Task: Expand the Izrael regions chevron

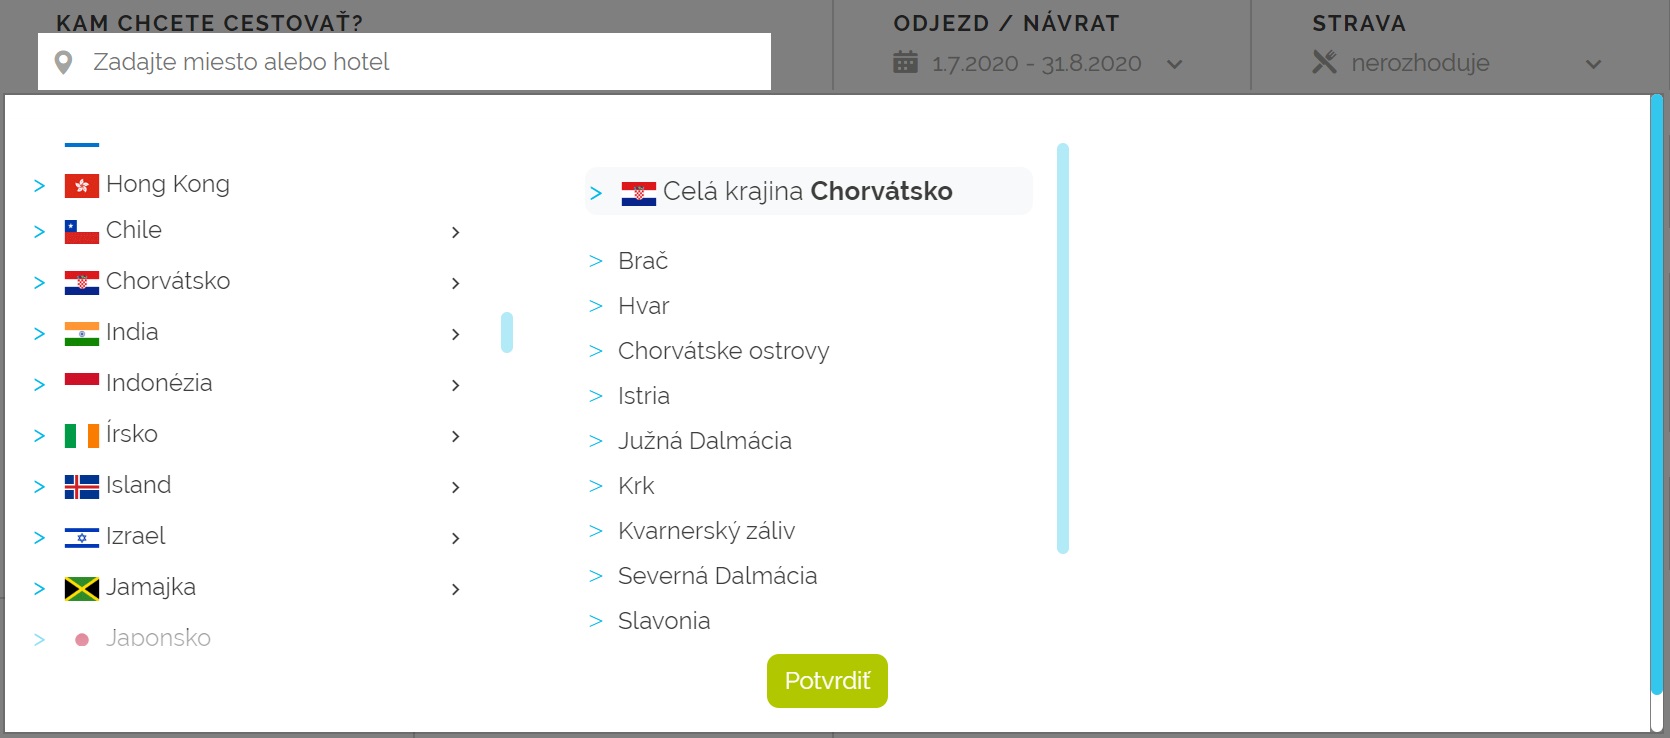Action: click(x=455, y=538)
